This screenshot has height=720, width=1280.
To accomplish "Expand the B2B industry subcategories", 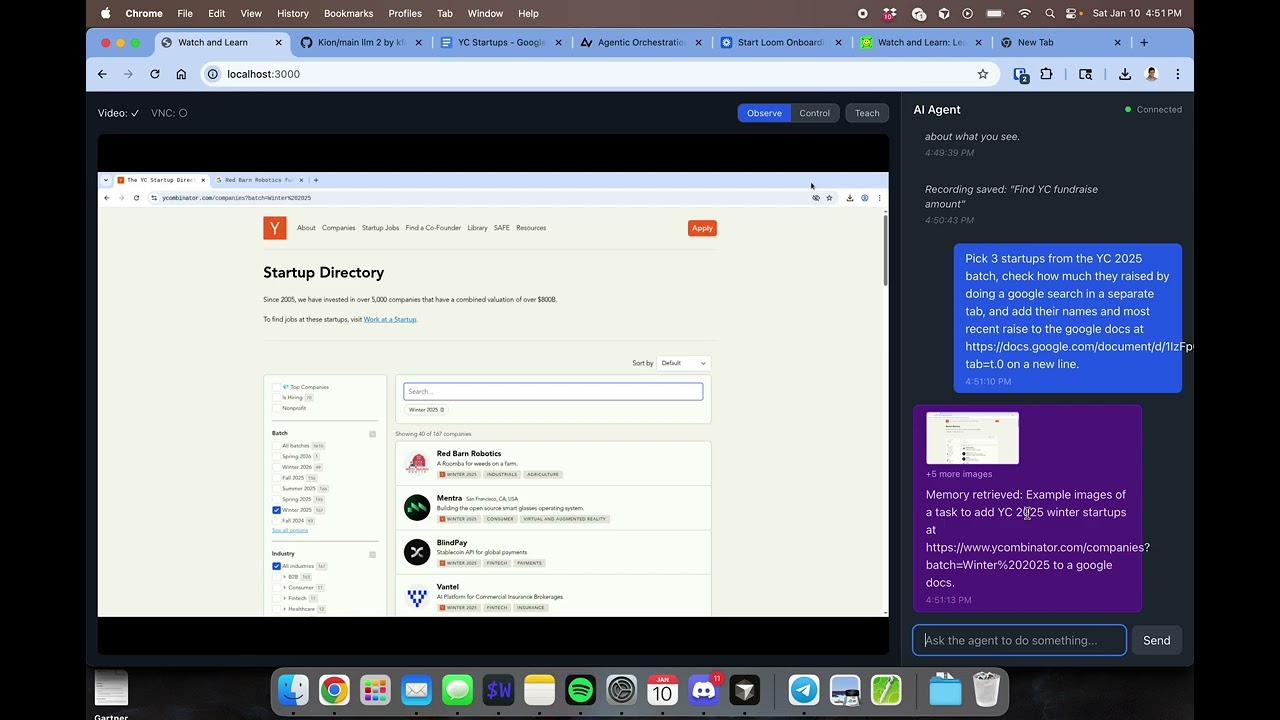I will tap(284, 577).
